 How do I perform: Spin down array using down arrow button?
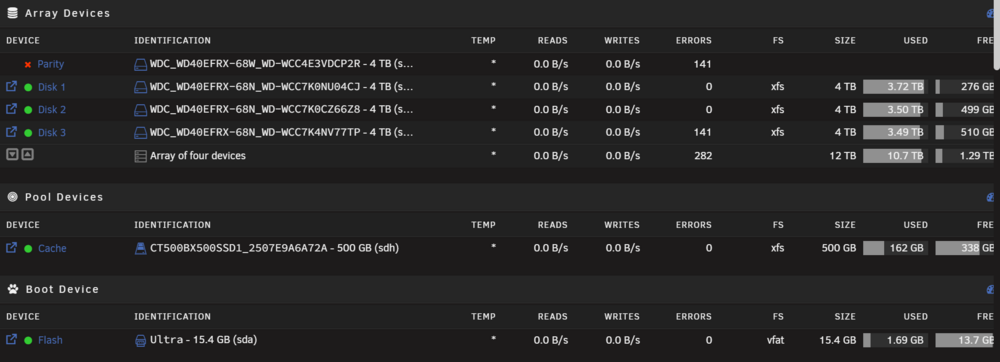[x=12, y=155]
